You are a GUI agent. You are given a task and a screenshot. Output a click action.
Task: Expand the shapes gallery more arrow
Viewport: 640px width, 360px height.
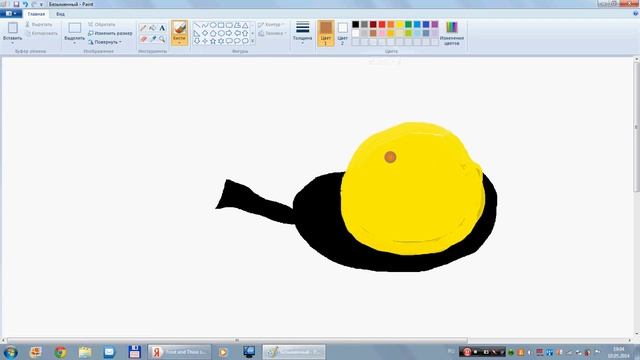[x=253, y=41]
